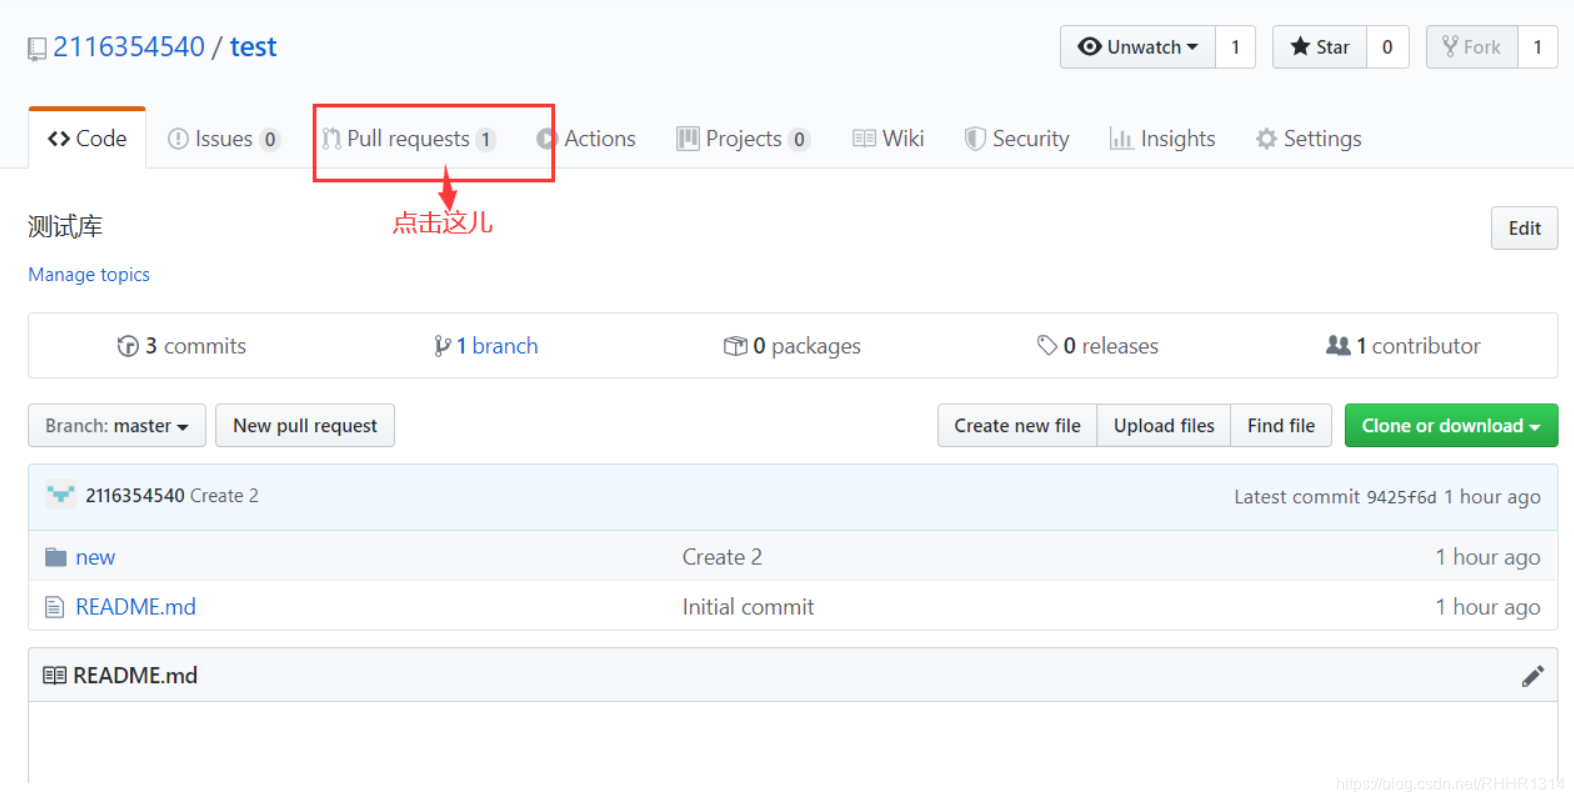Screen dimensions: 1574x802
Task: Click the Edit description button
Action: coord(1524,228)
